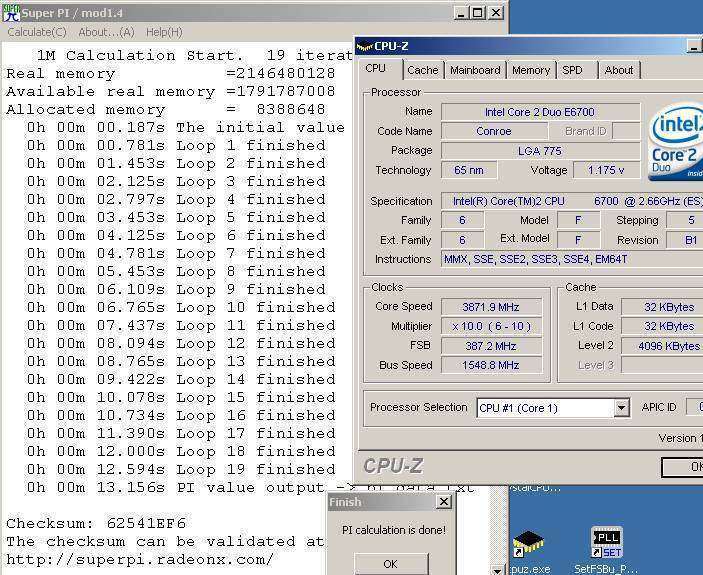Expand the Processor Selection dropdown arrow
This screenshot has width=703, height=575.
[x=621, y=408]
